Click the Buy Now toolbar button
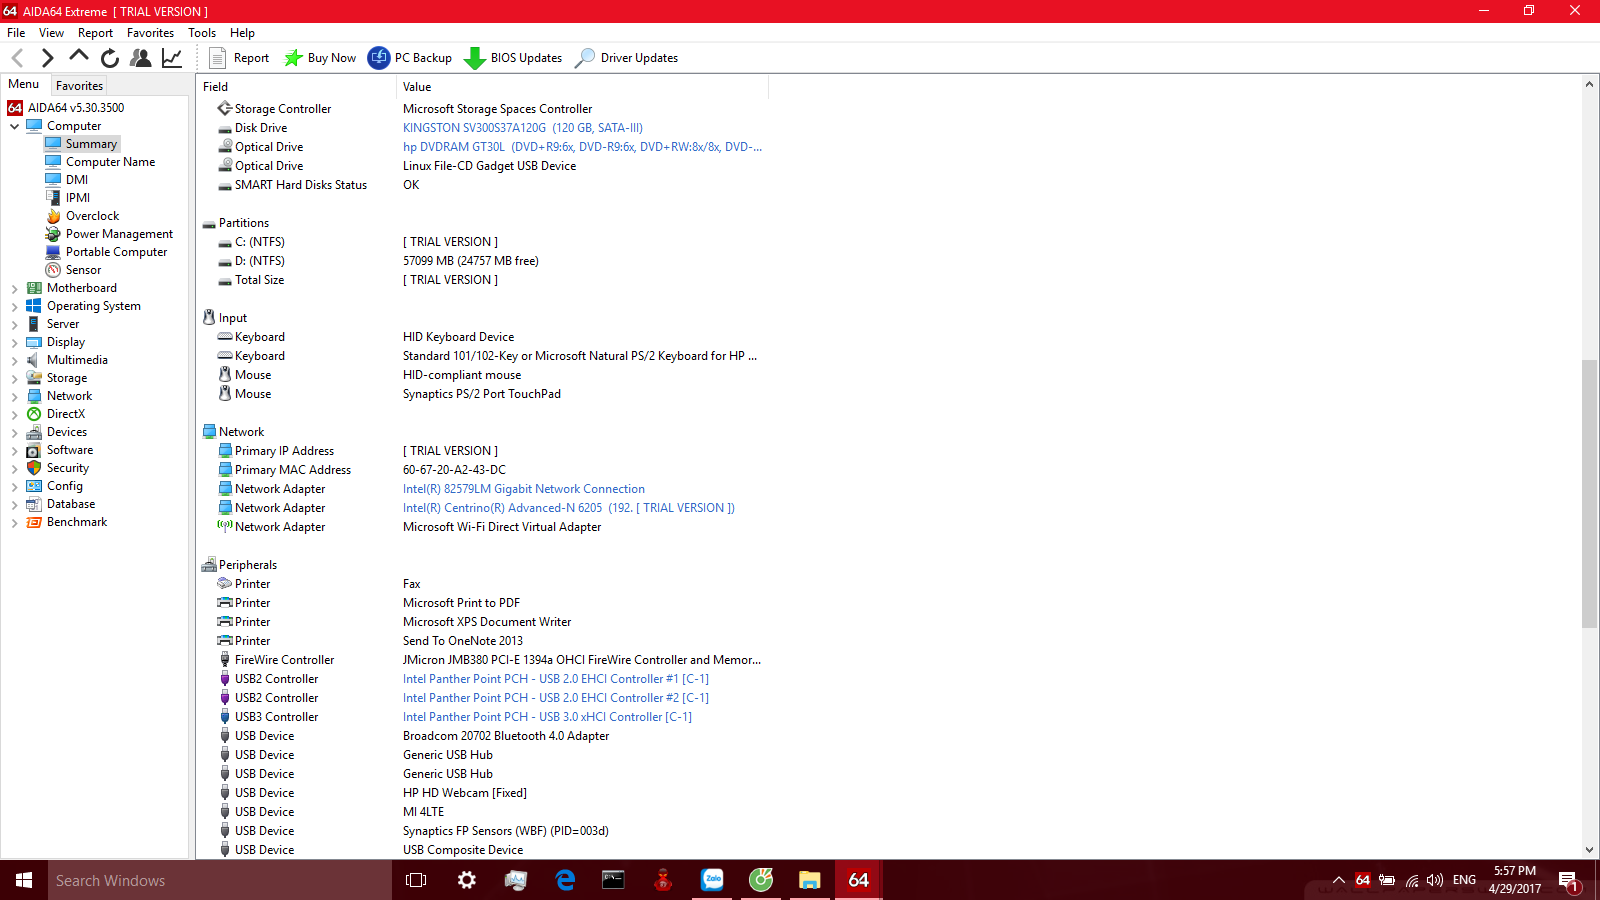 tap(320, 58)
